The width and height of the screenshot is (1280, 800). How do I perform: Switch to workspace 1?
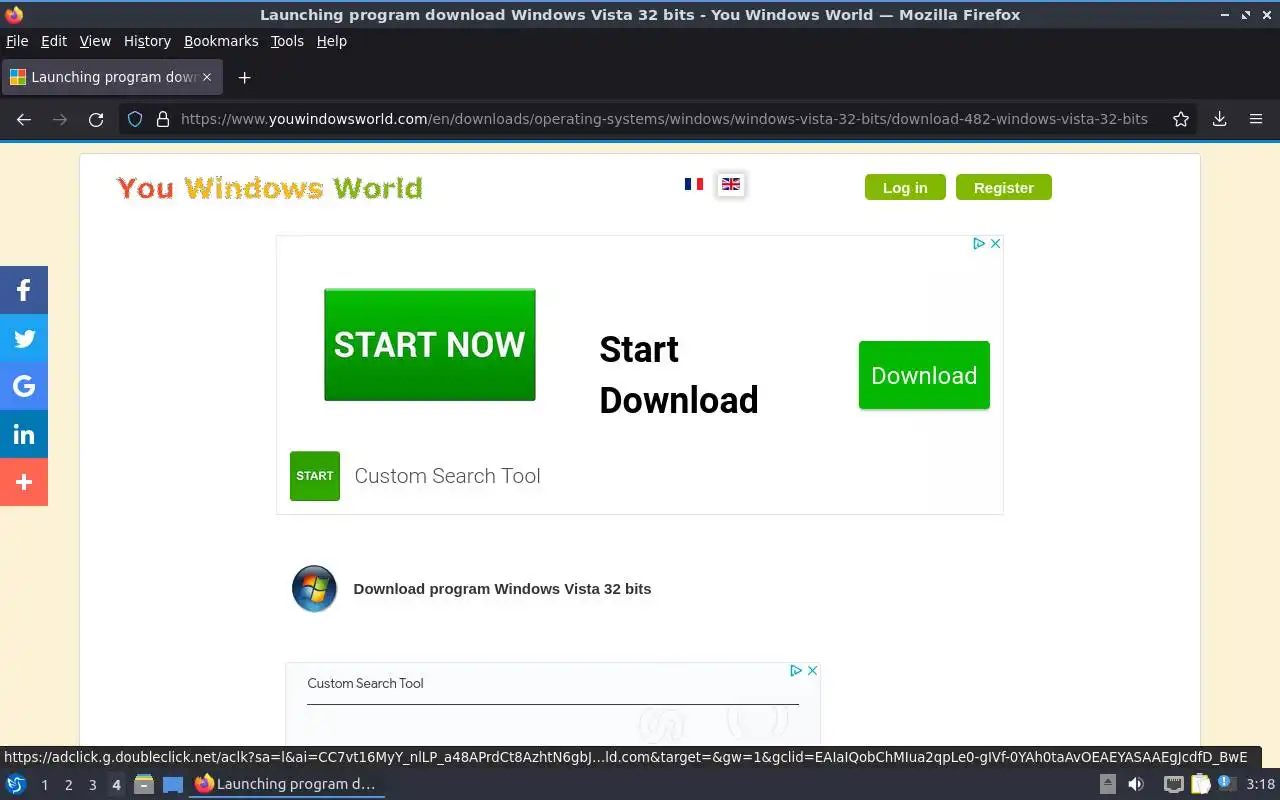[x=44, y=785]
